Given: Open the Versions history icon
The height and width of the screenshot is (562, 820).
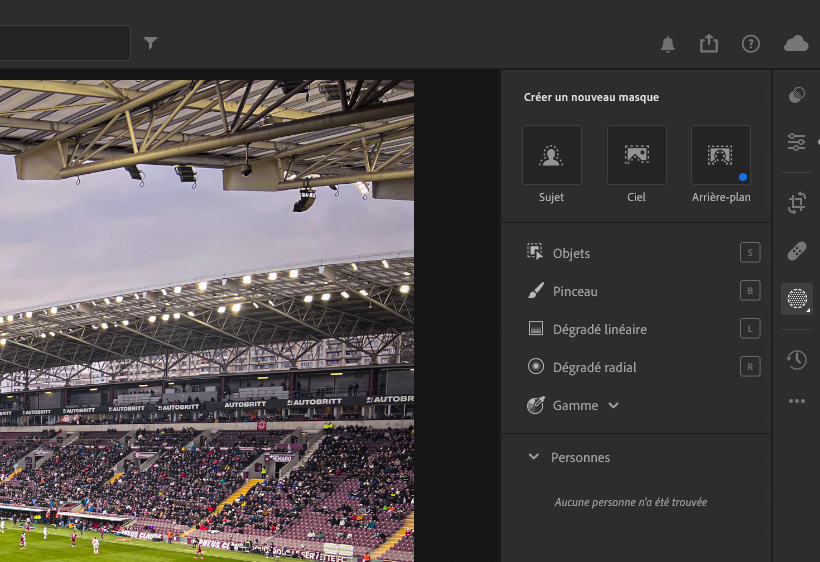Looking at the screenshot, I should [x=796, y=359].
